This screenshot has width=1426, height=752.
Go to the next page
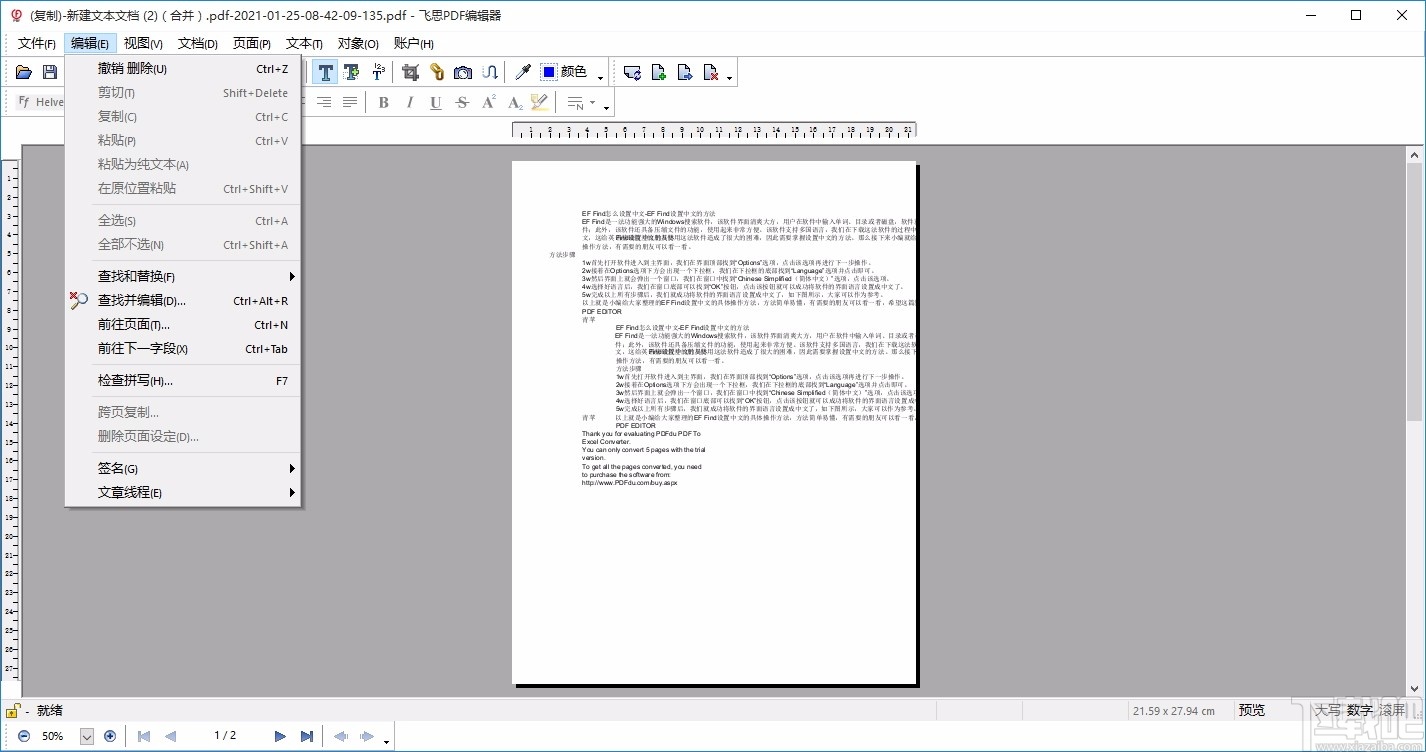(281, 736)
